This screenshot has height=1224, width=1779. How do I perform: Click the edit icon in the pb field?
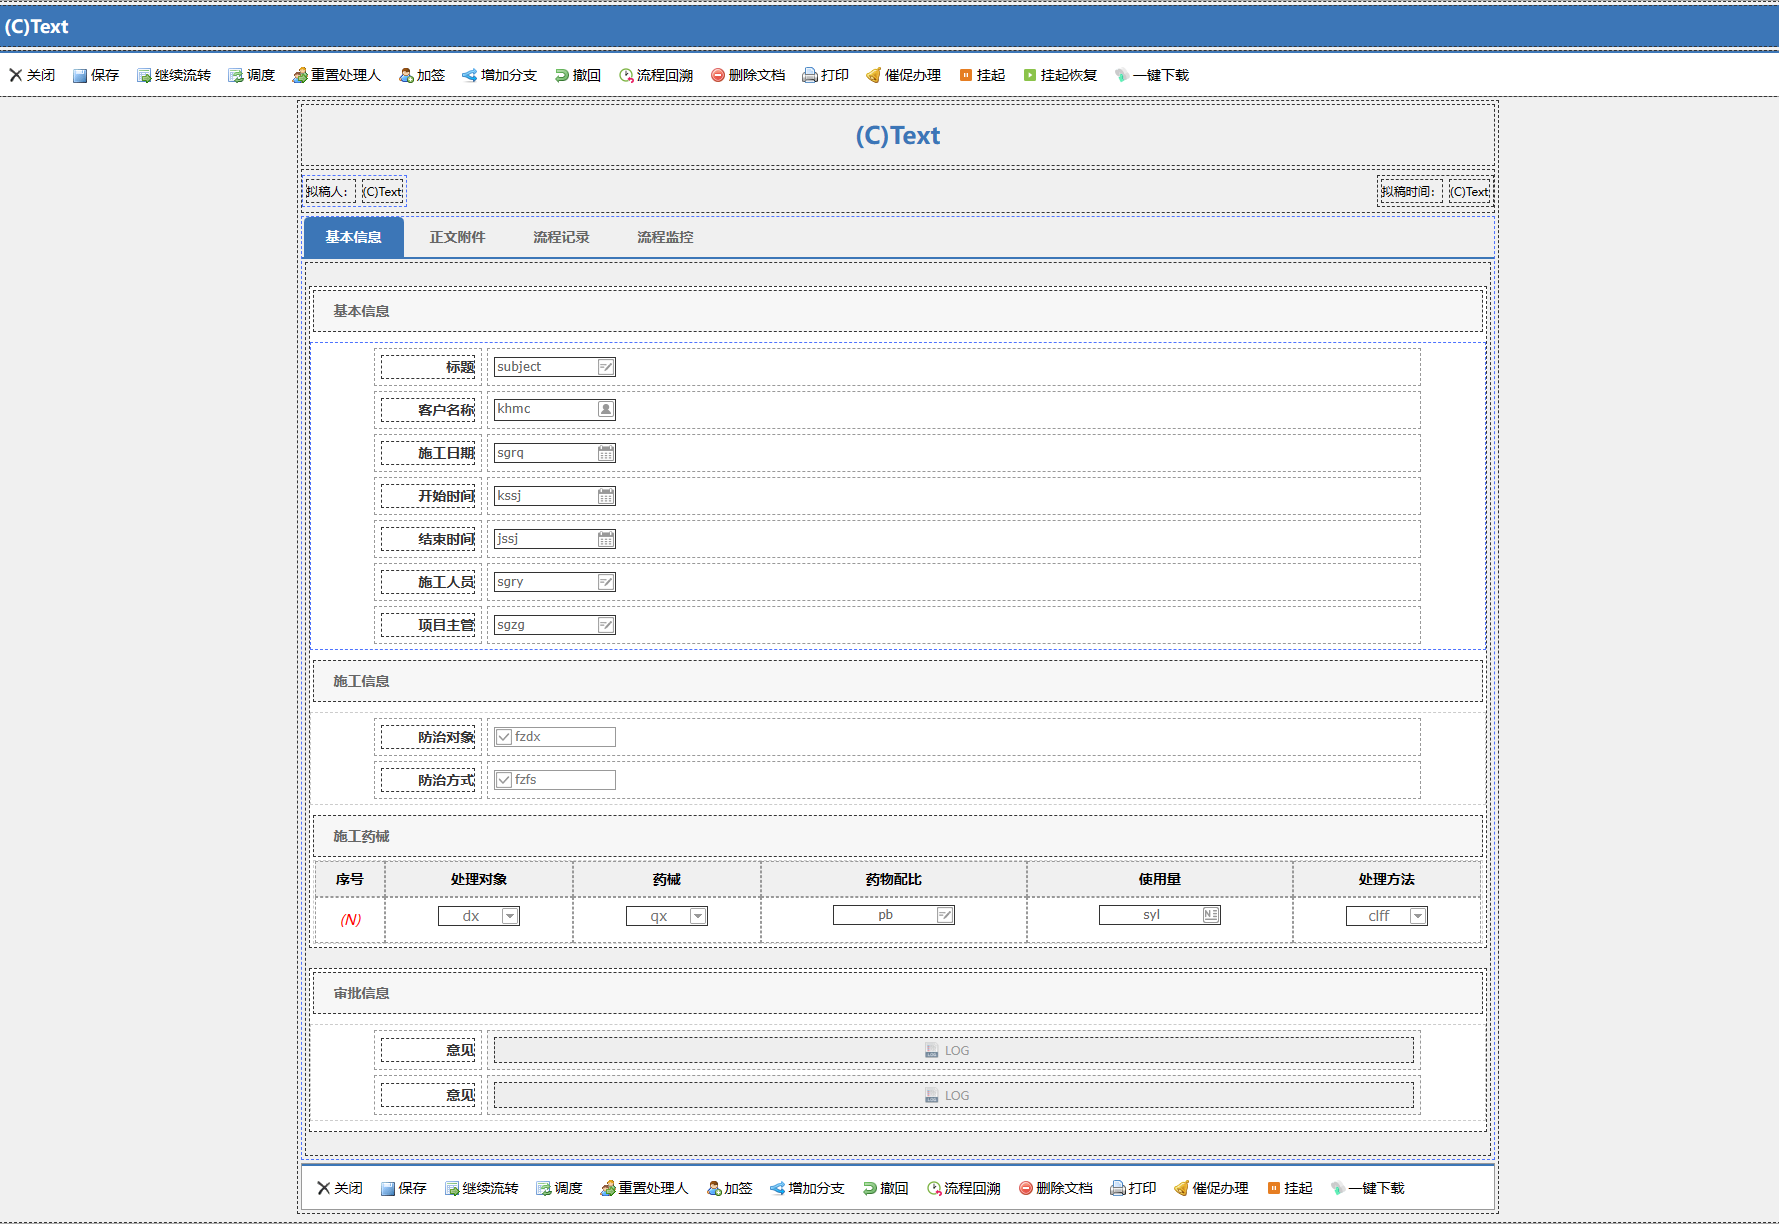click(945, 915)
